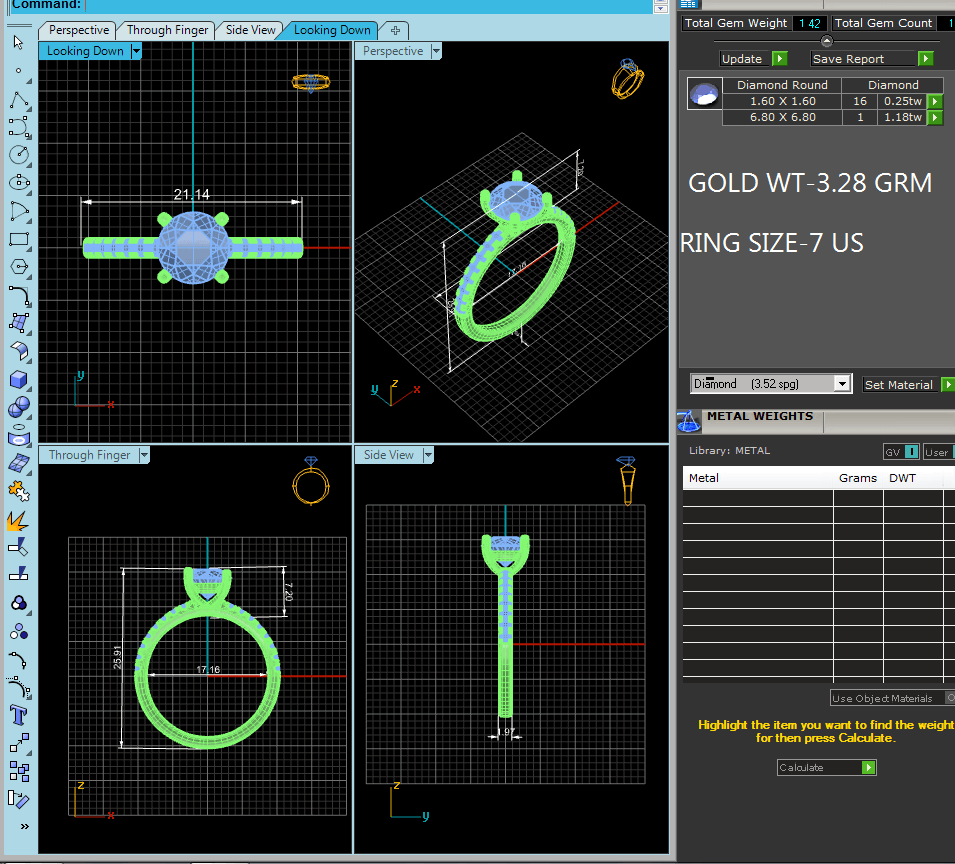Click the gem panel divider slider handle
Viewport: 955px width, 864px height.
[826, 41]
